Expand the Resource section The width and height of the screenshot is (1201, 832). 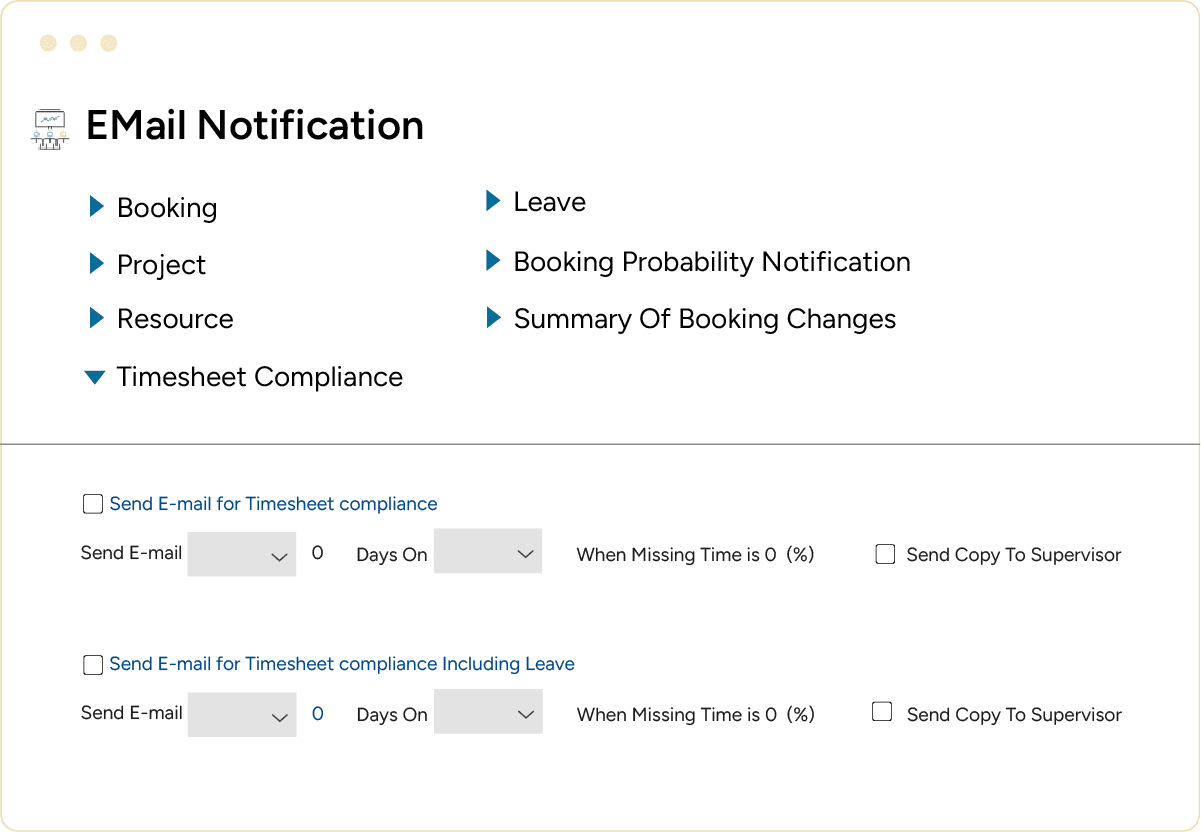96,319
